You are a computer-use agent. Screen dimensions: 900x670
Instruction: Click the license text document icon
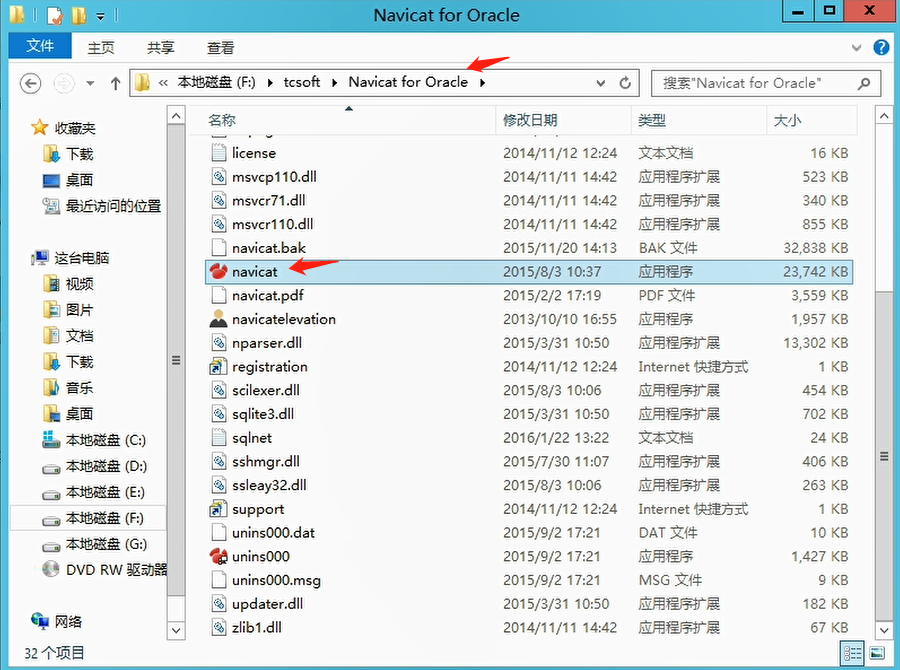coord(219,153)
